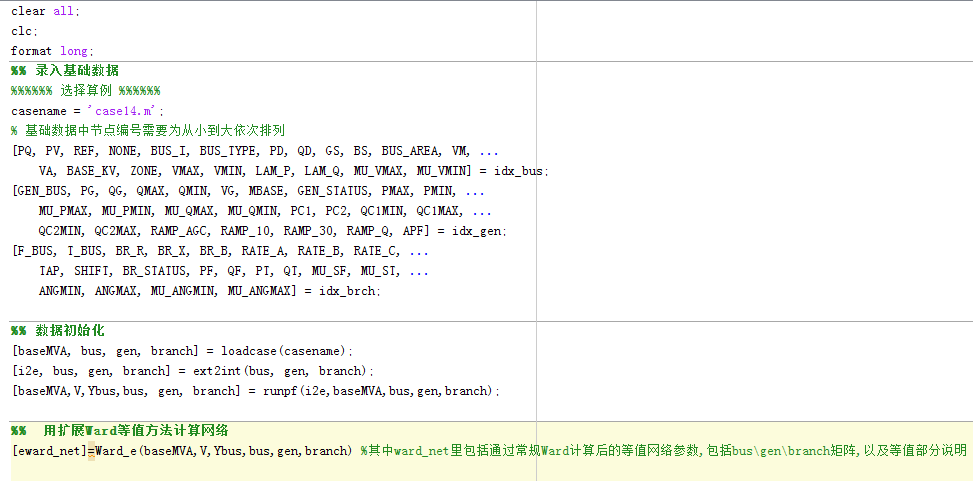The height and width of the screenshot is (481, 973).
Task: Select the '录入基础数据' section header
Action: point(65,71)
